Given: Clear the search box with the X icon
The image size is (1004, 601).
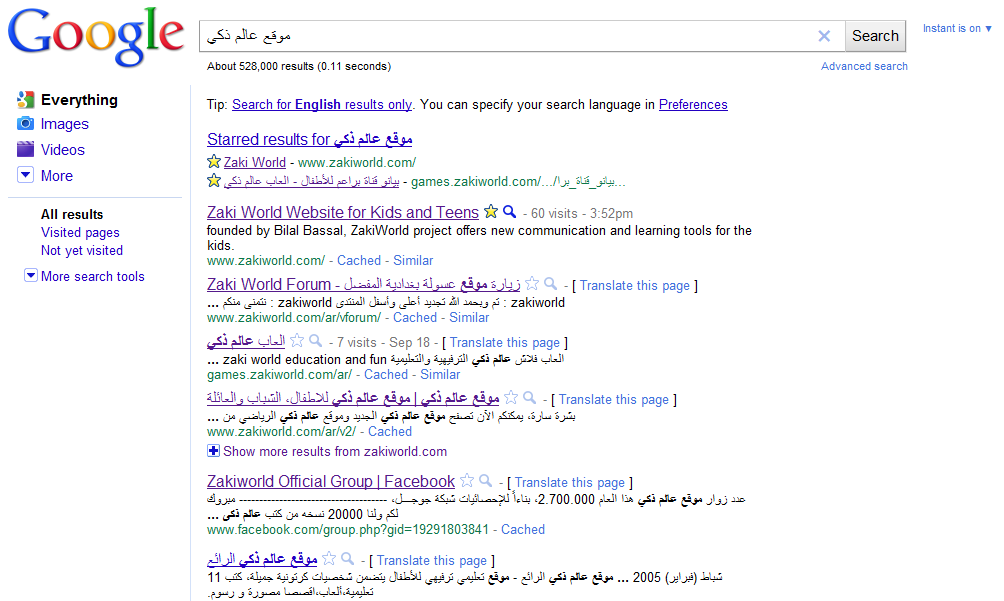Looking at the screenshot, I should 824,36.
